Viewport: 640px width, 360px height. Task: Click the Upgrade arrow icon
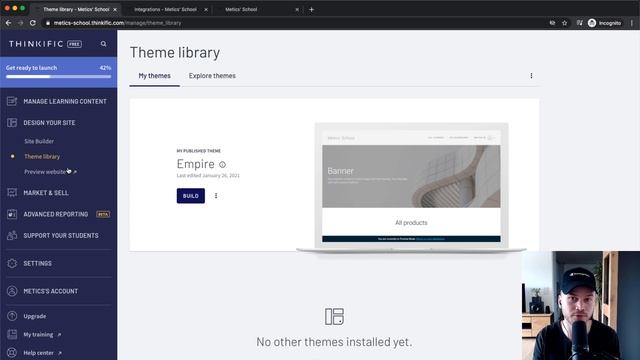12,316
